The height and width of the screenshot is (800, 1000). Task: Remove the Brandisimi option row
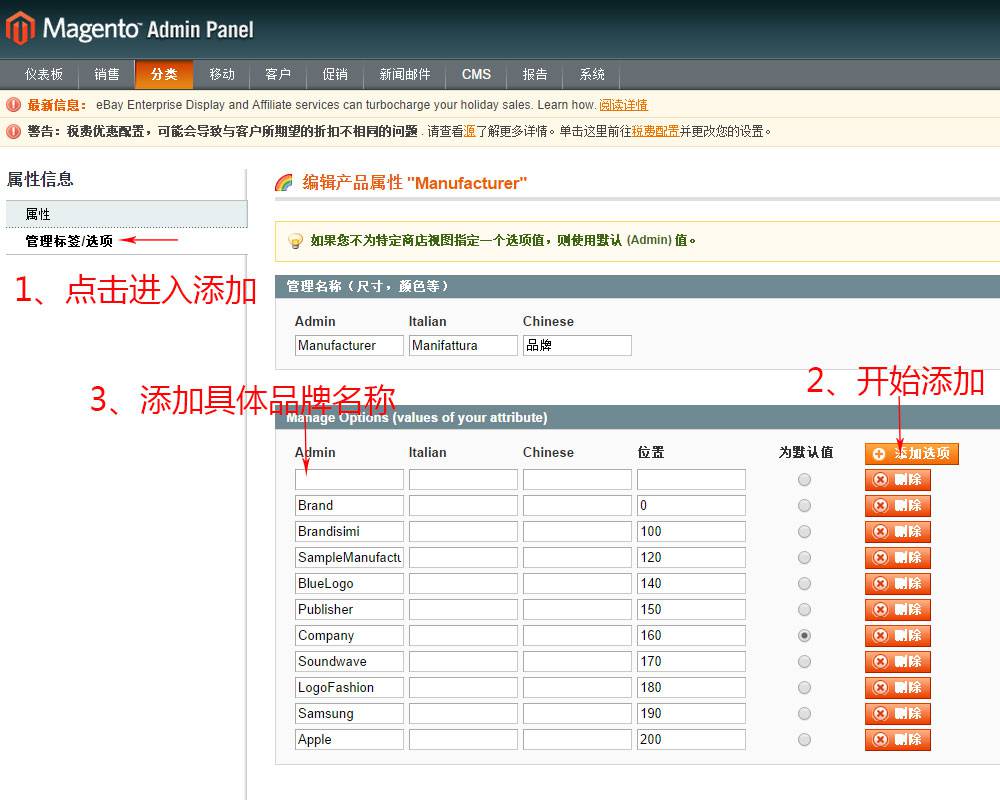tap(897, 531)
